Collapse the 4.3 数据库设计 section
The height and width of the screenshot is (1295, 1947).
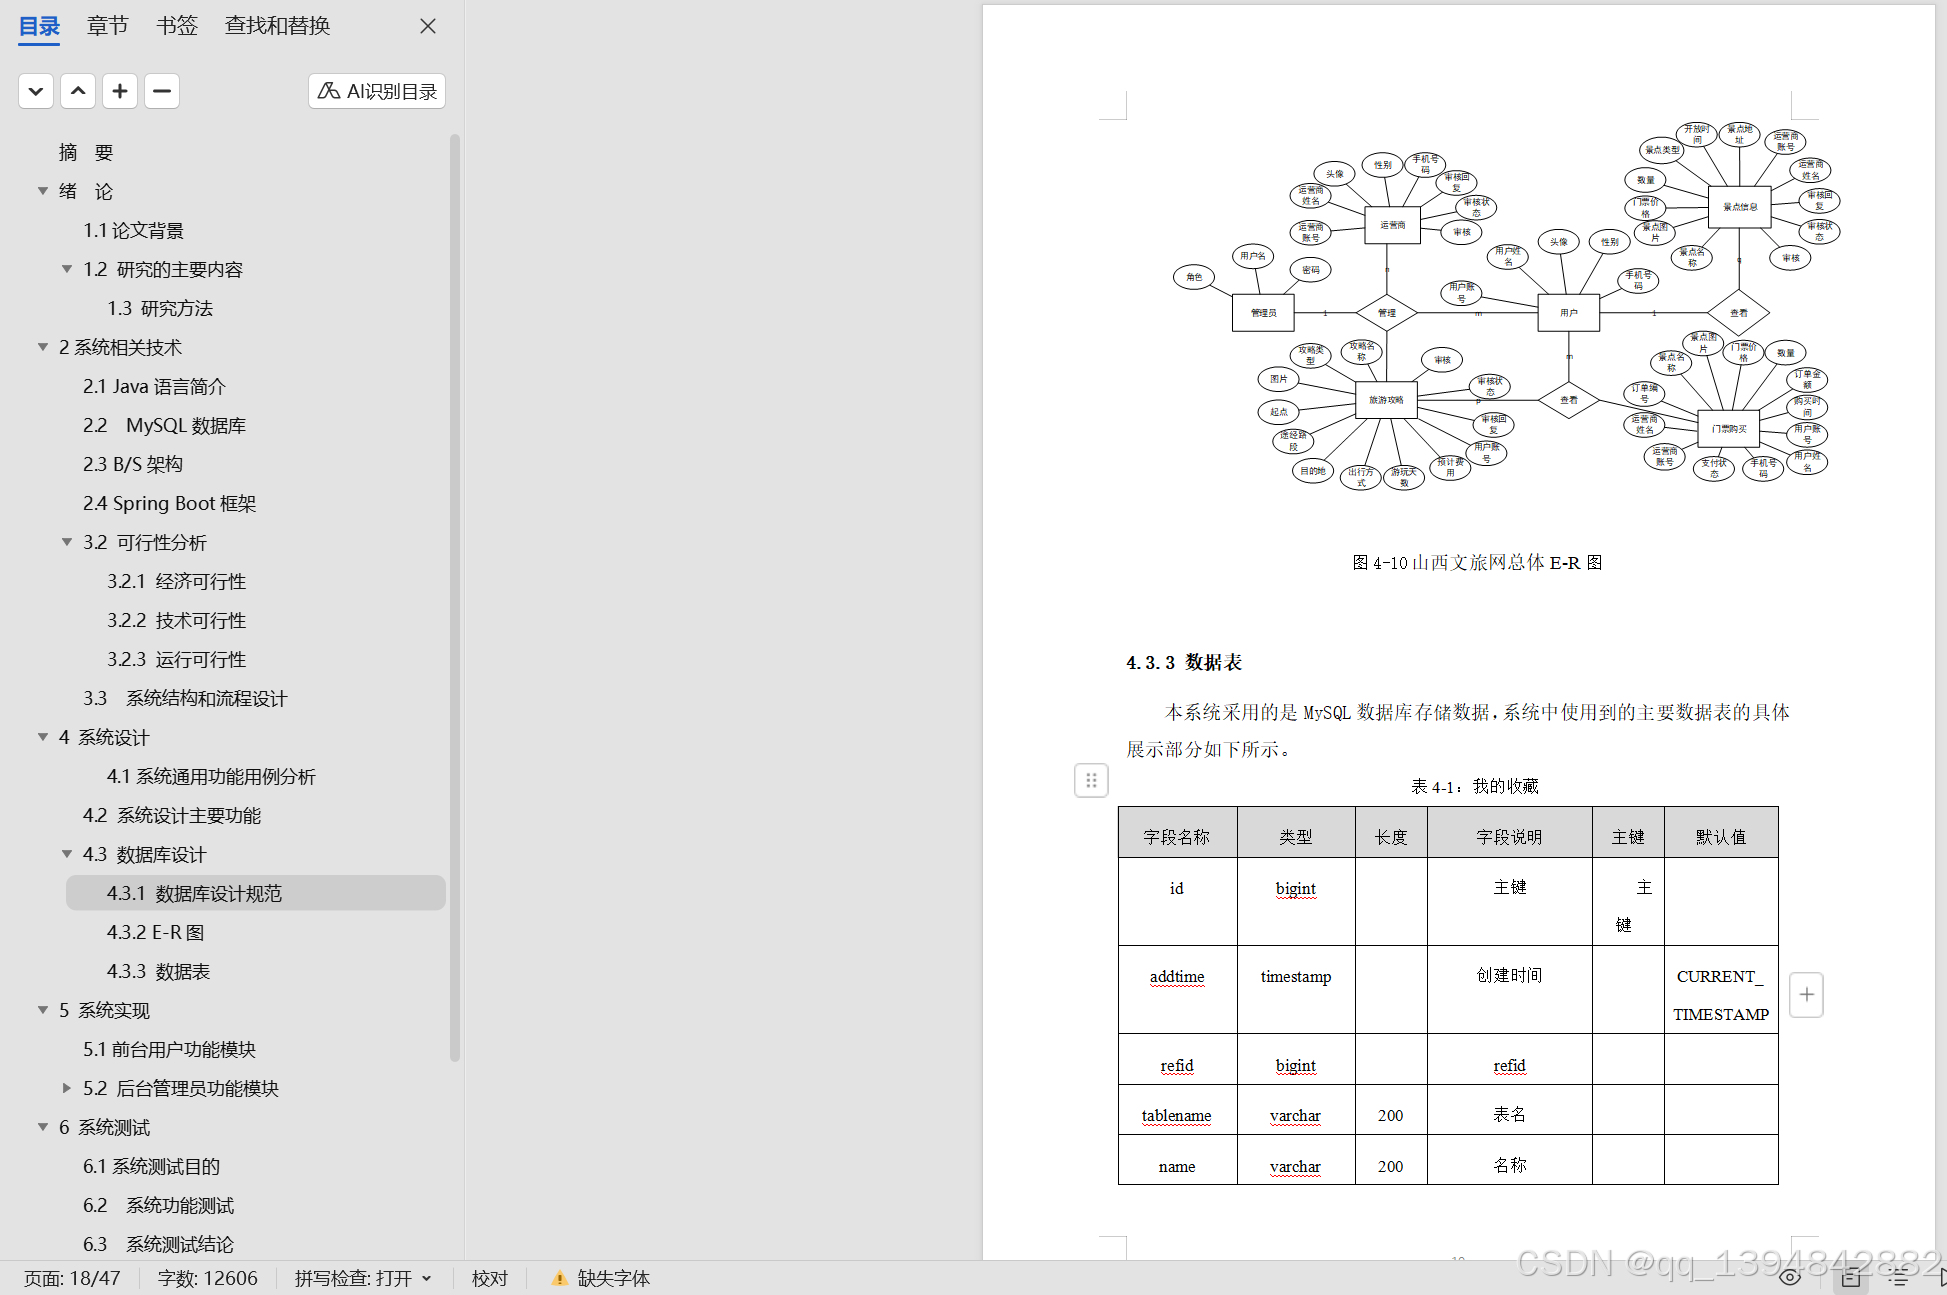(x=67, y=854)
